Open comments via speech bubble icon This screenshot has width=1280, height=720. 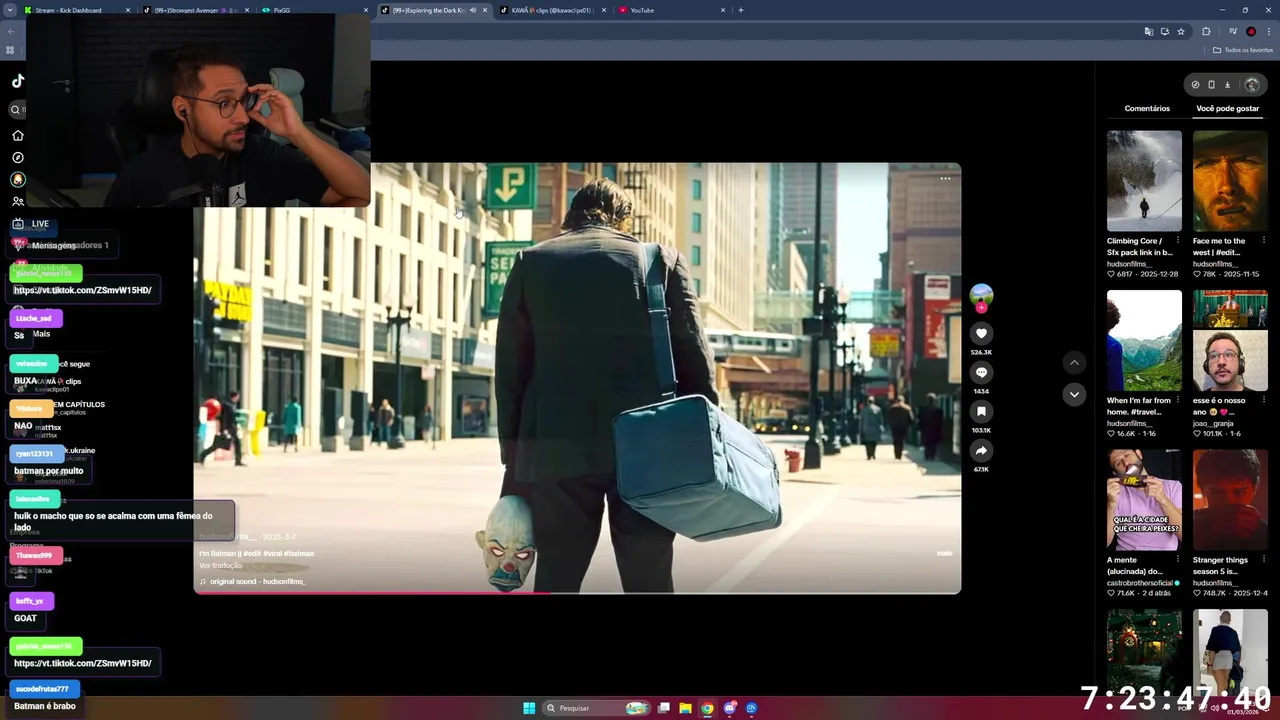(981, 372)
